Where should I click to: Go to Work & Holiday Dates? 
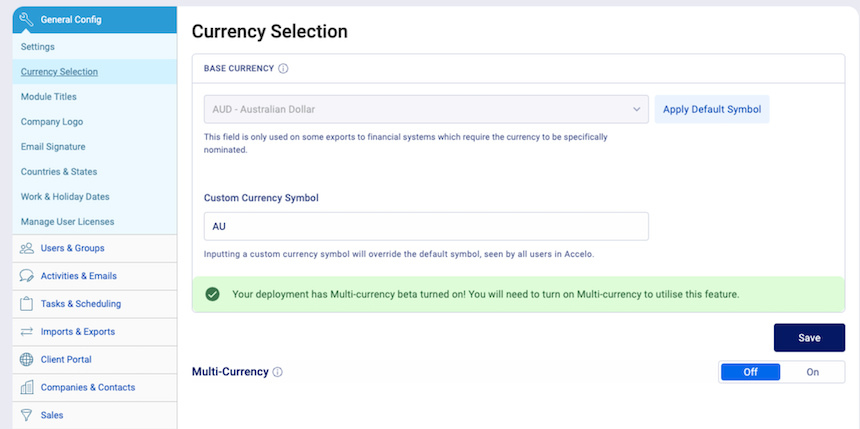[x=65, y=196]
